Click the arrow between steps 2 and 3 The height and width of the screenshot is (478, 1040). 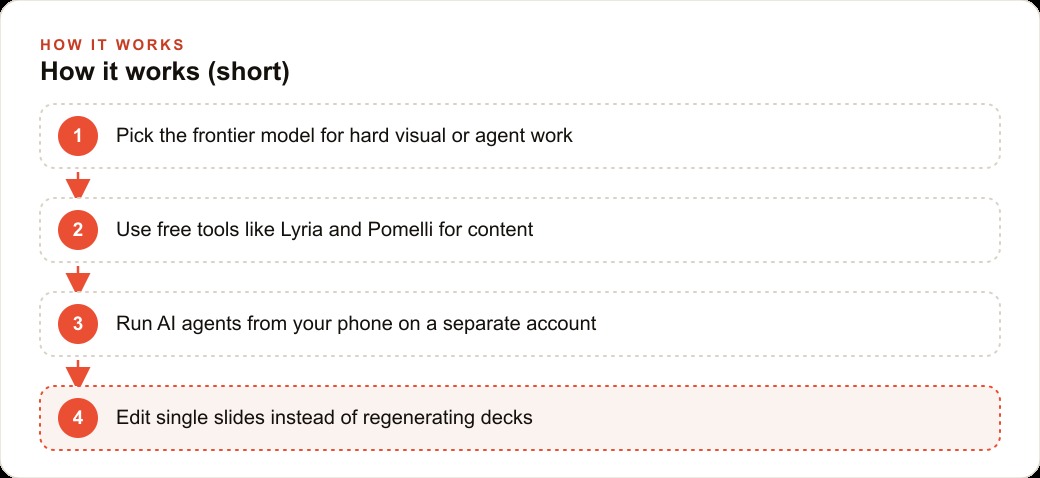(x=78, y=278)
